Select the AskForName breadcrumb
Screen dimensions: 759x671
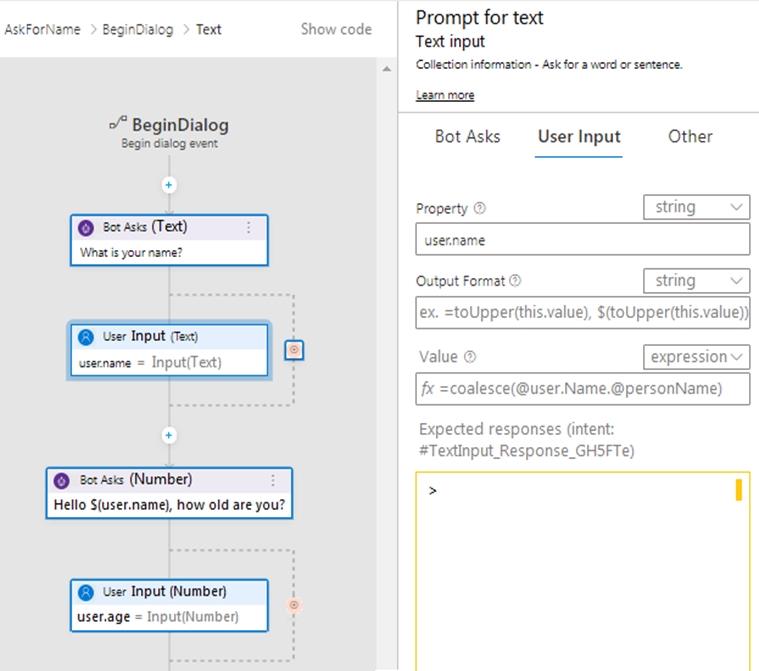click(42, 29)
